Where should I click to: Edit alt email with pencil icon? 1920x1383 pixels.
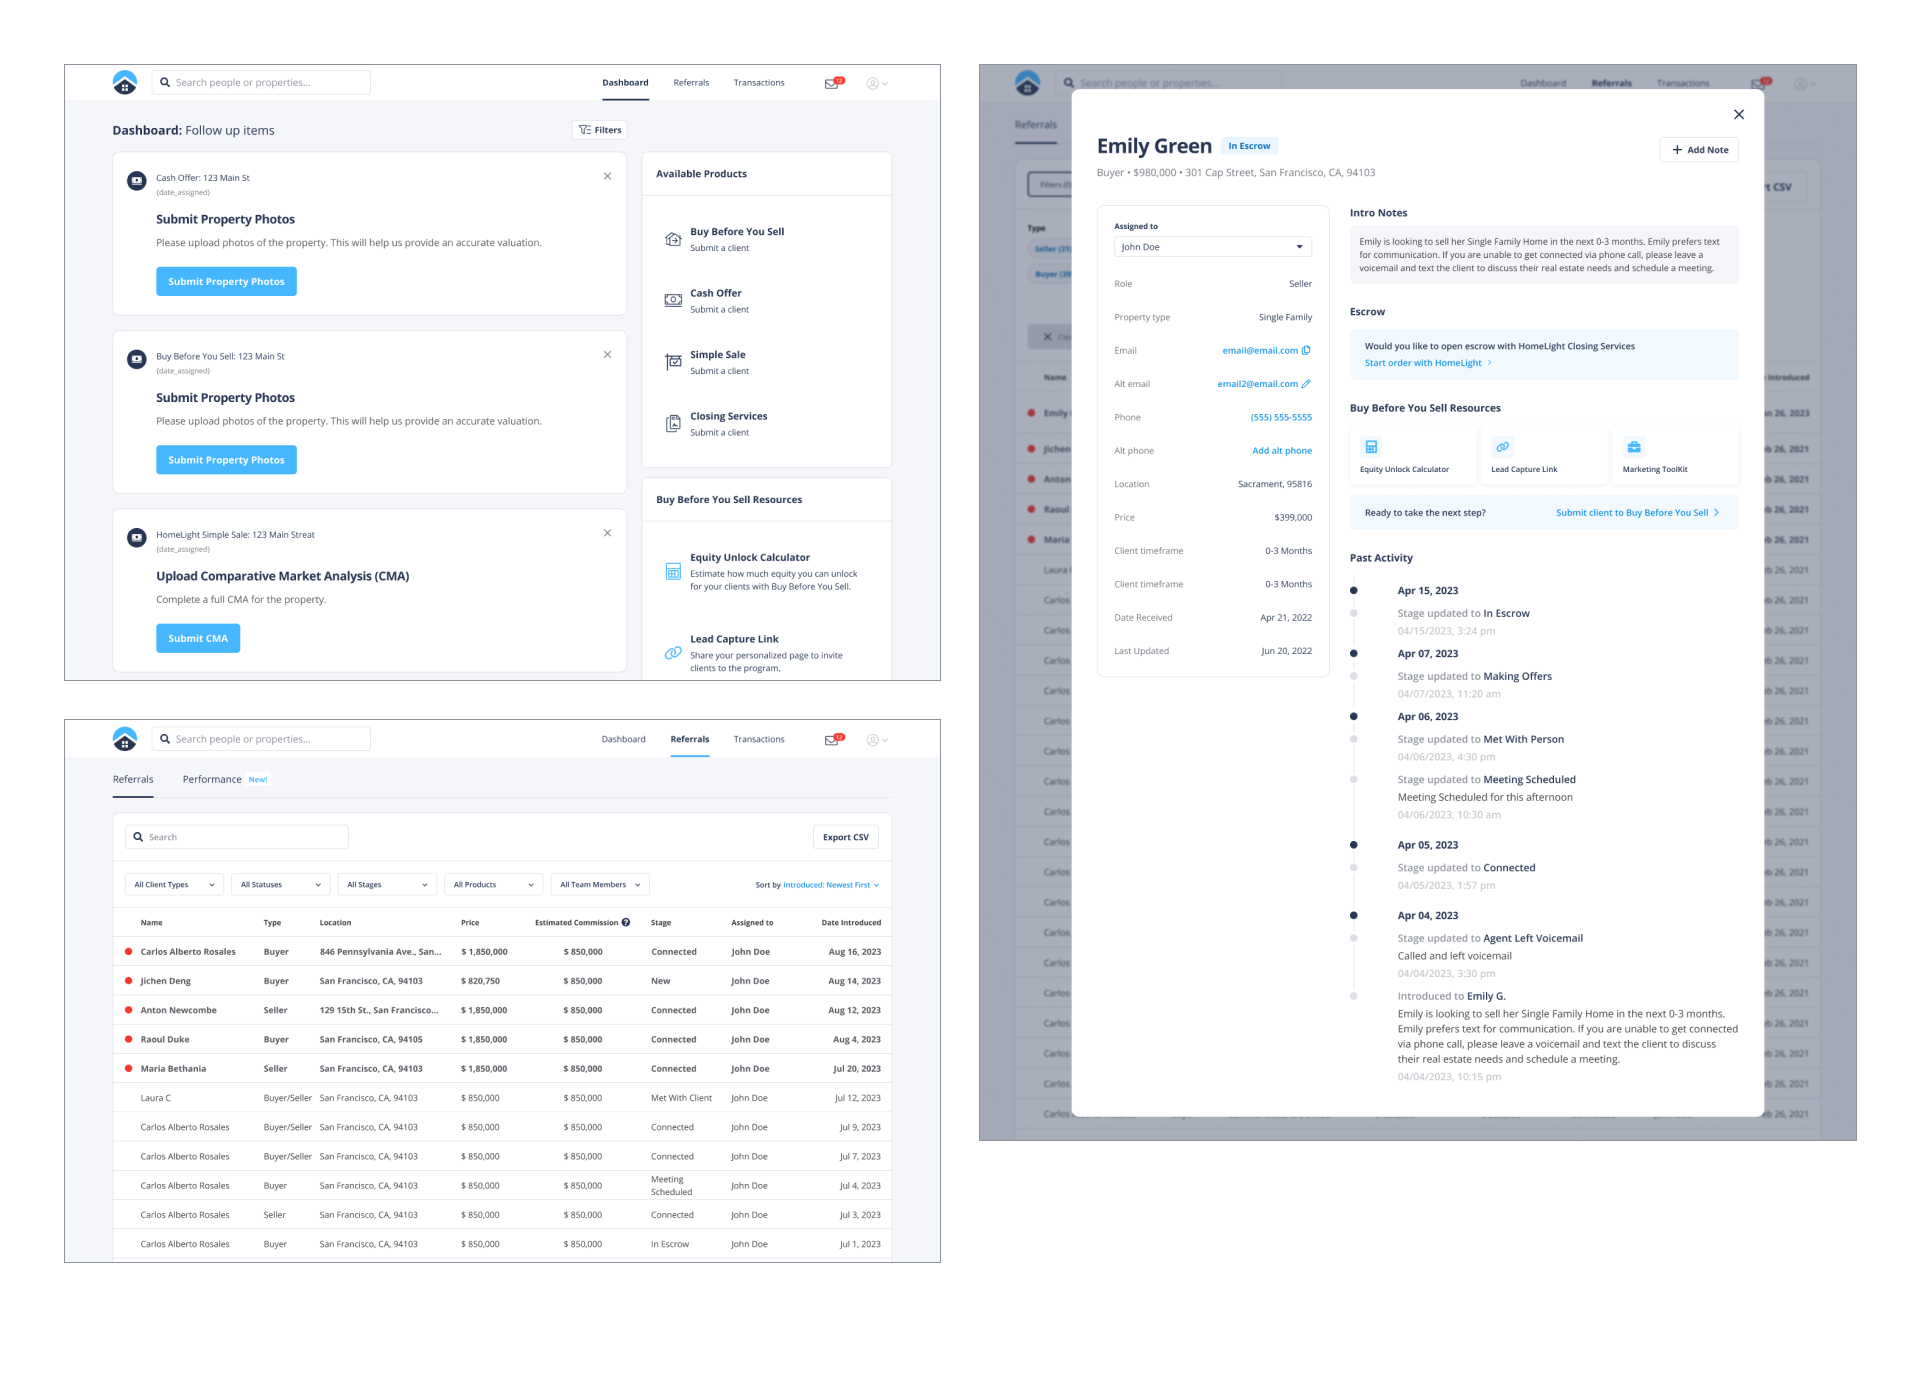(x=1306, y=384)
